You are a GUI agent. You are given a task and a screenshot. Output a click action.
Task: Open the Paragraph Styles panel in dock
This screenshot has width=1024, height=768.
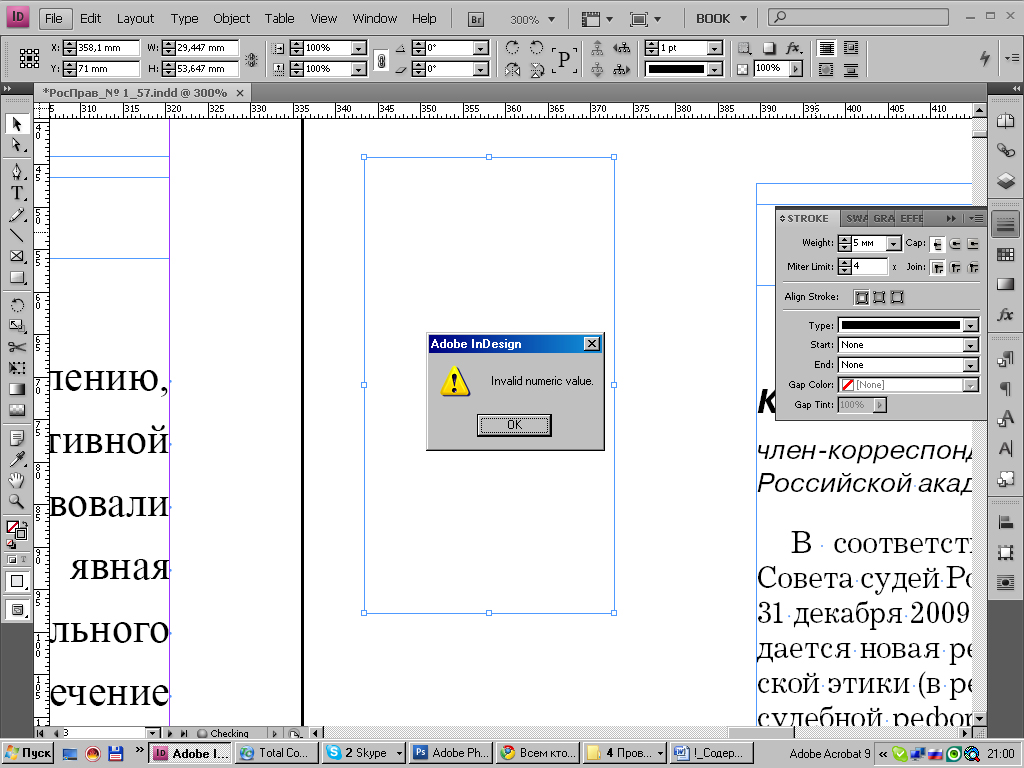pos(1006,359)
